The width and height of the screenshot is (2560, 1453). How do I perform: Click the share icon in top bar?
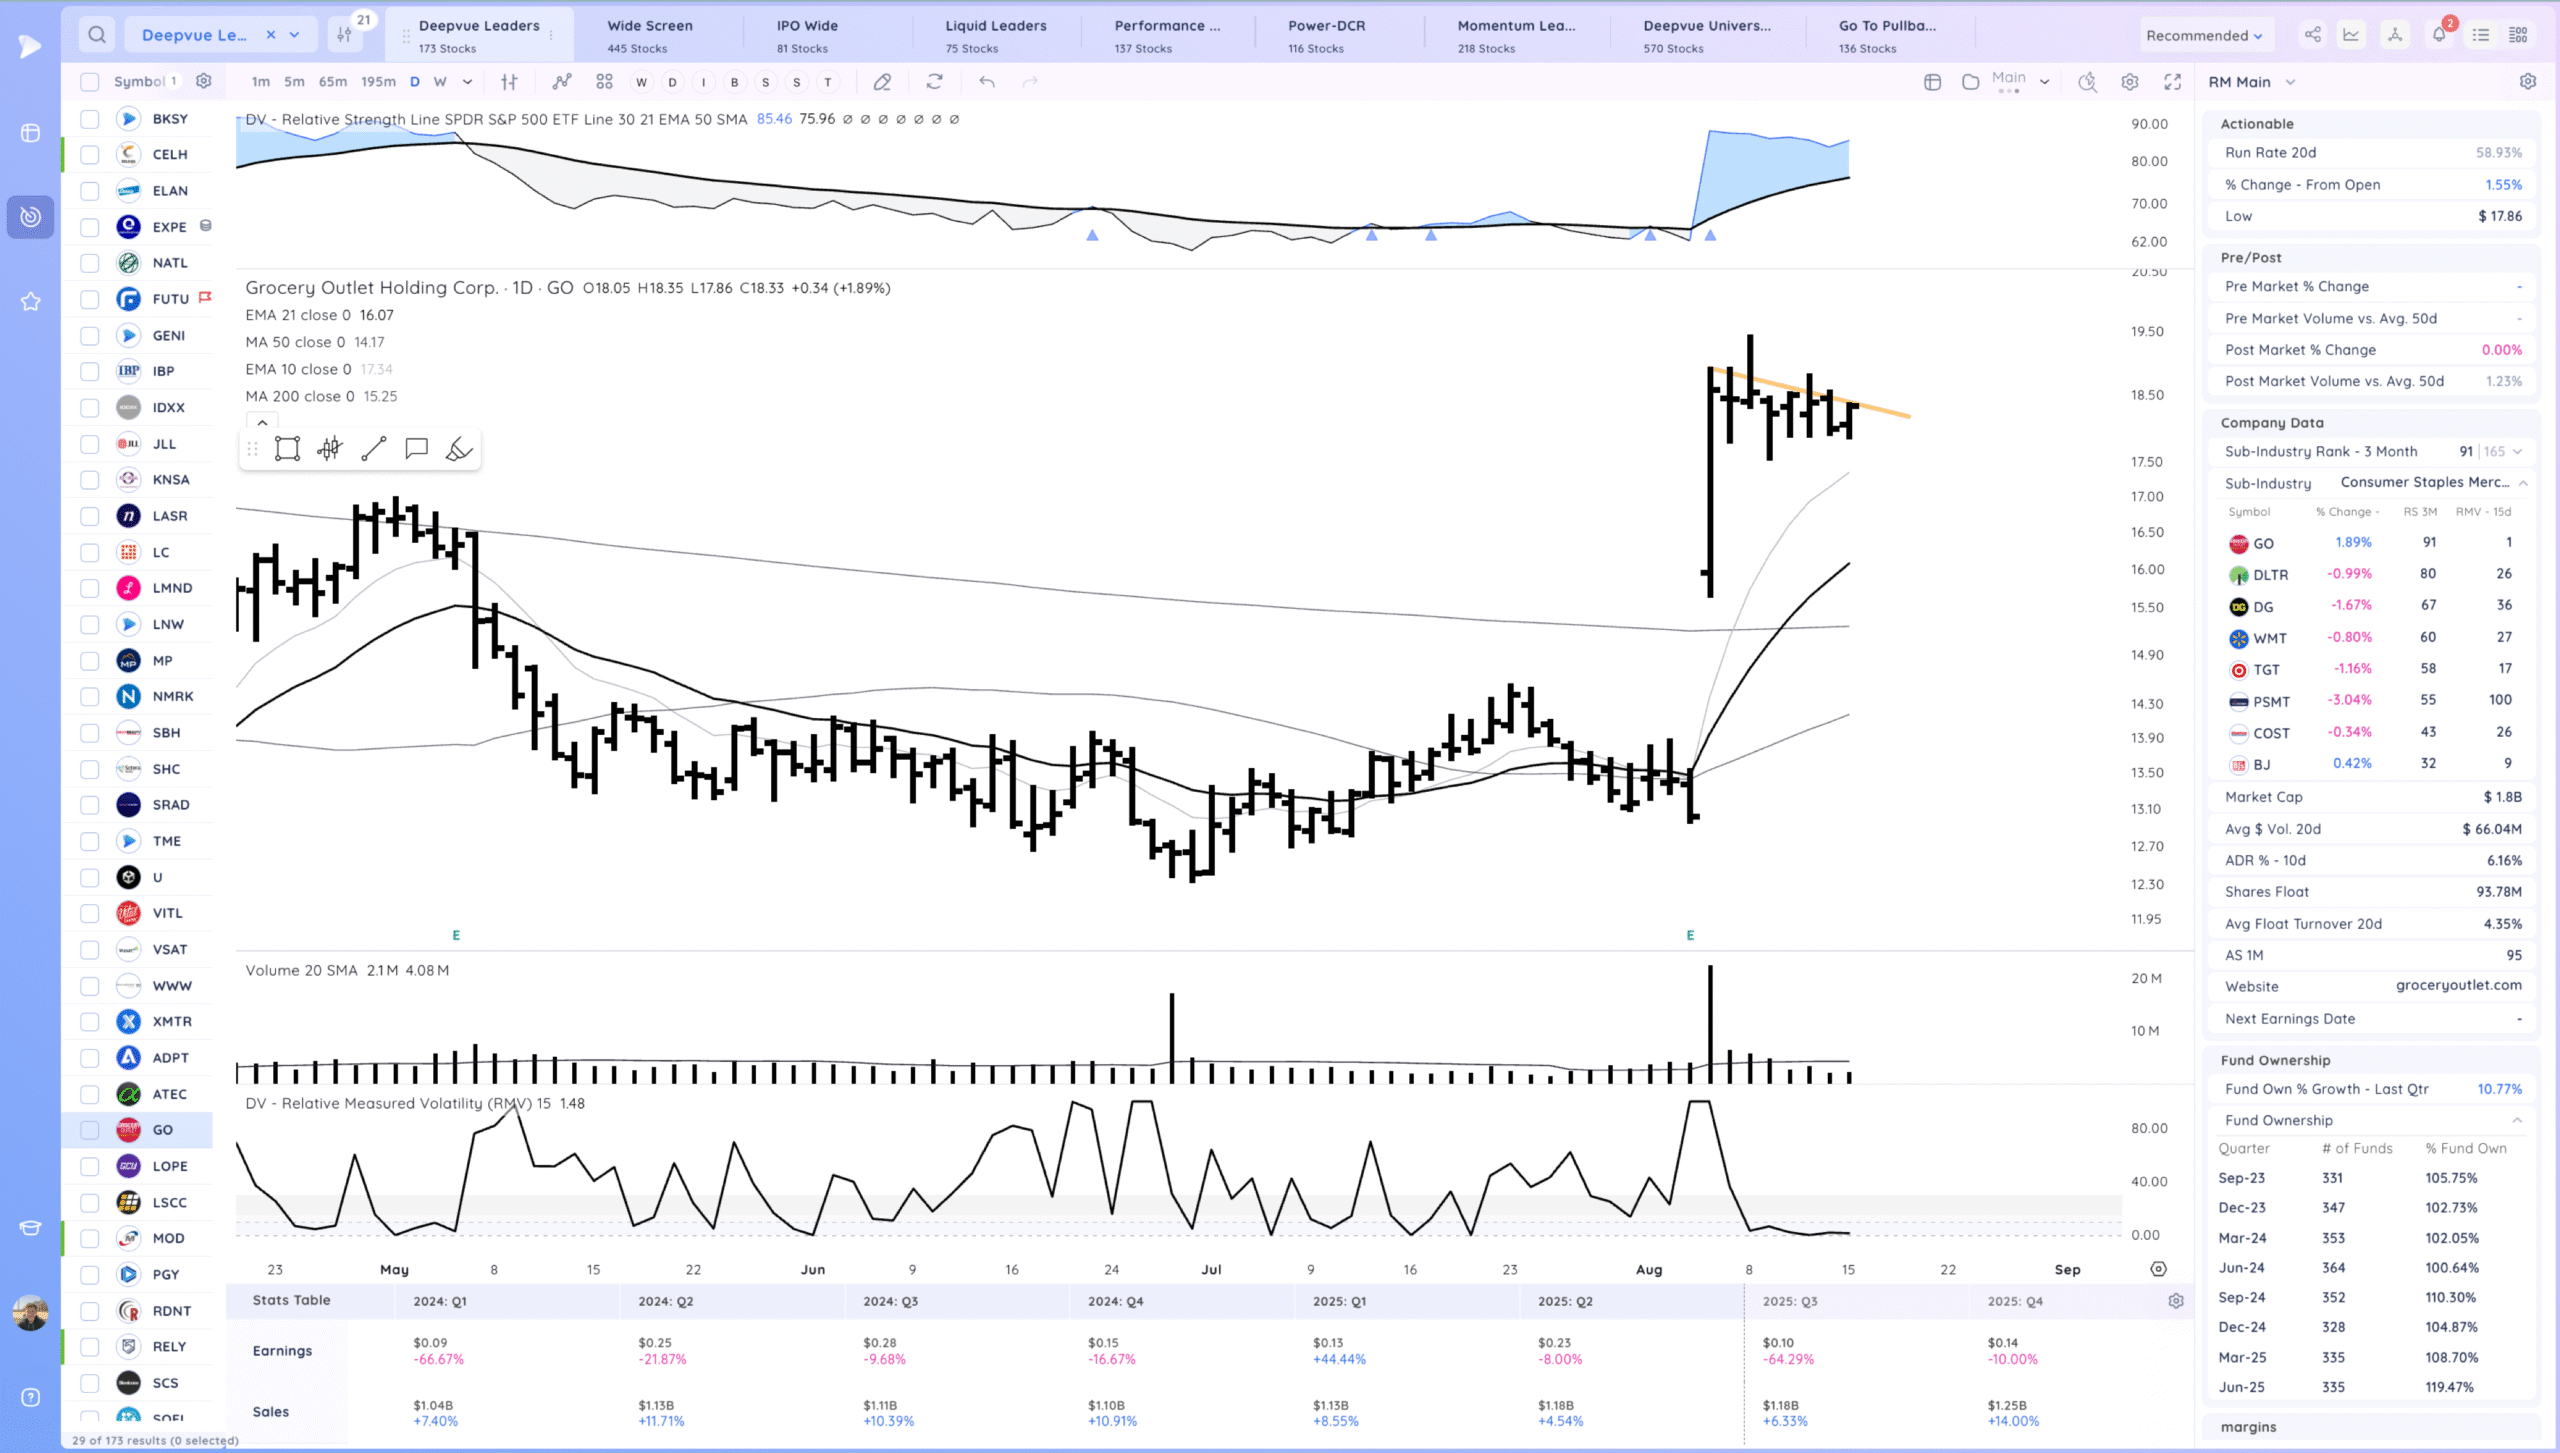click(2312, 35)
